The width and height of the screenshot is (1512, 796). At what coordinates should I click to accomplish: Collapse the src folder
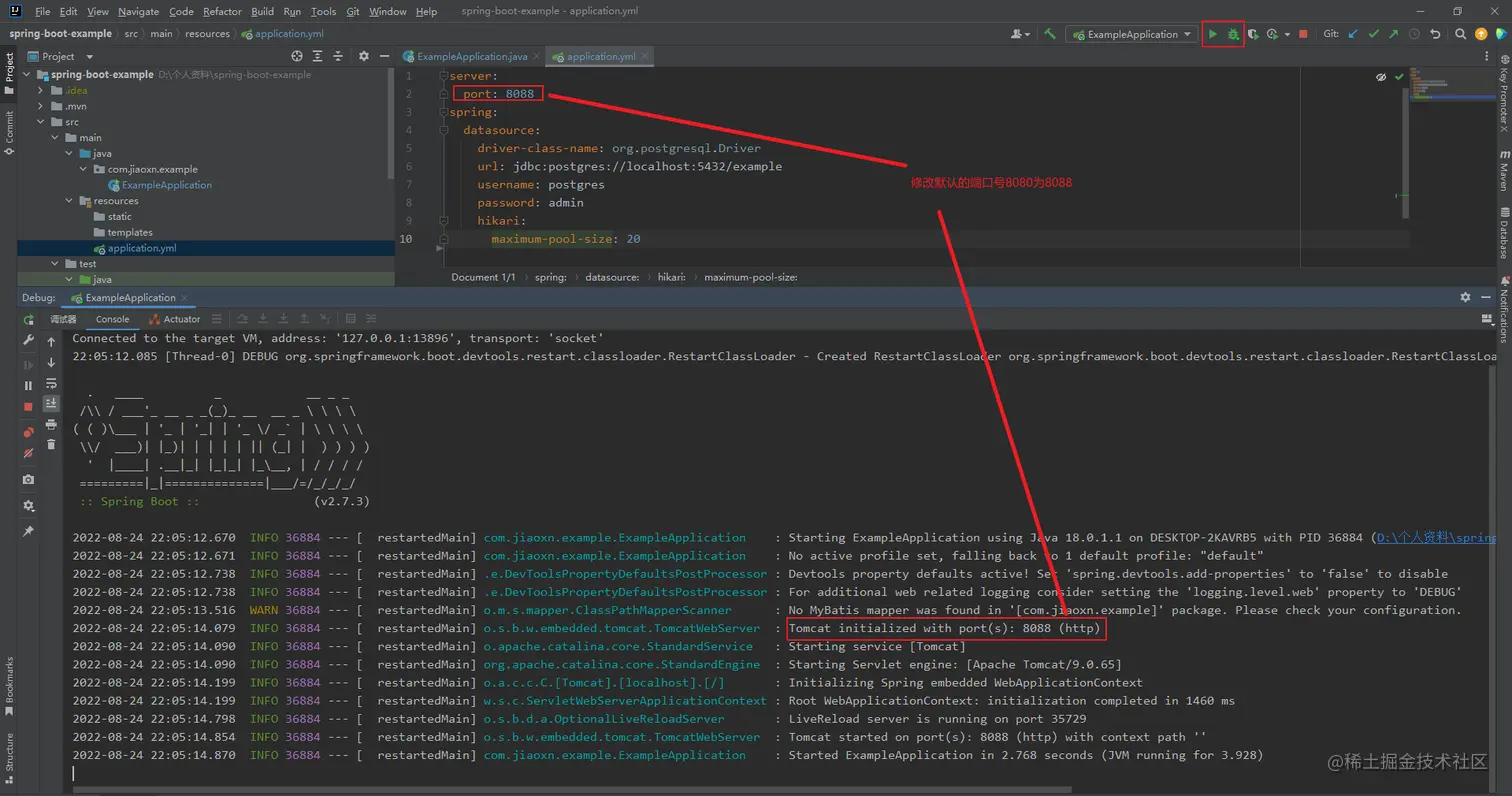point(42,122)
